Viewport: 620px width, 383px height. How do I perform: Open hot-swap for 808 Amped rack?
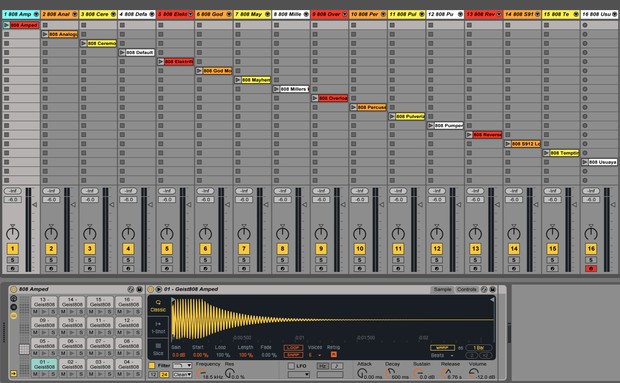[130, 289]
